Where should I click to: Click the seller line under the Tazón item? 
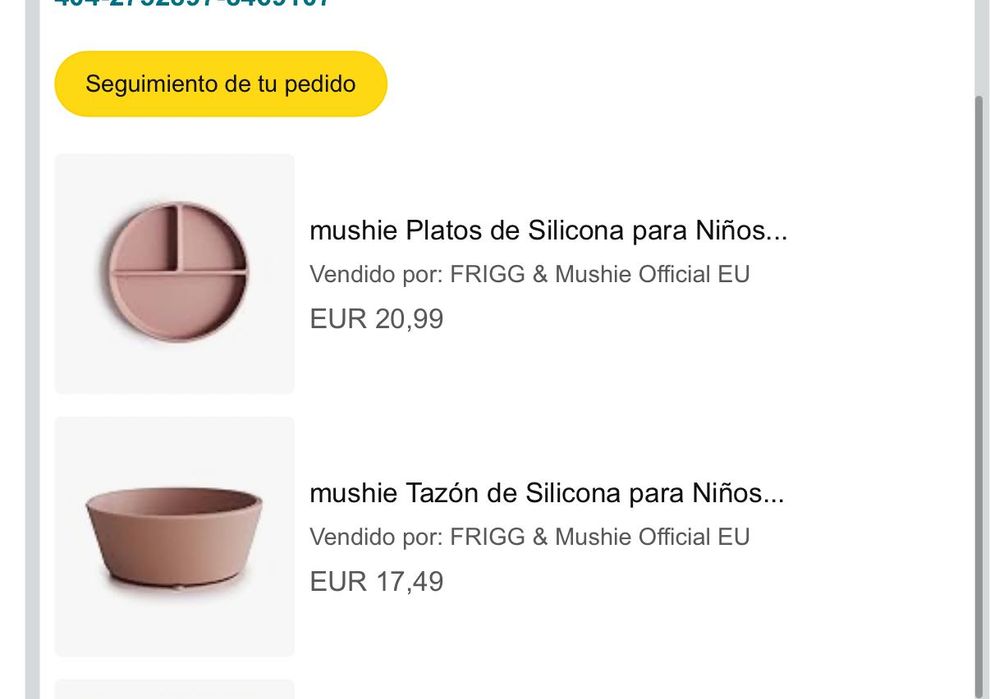pyautogui.click(x=529, y=536)
